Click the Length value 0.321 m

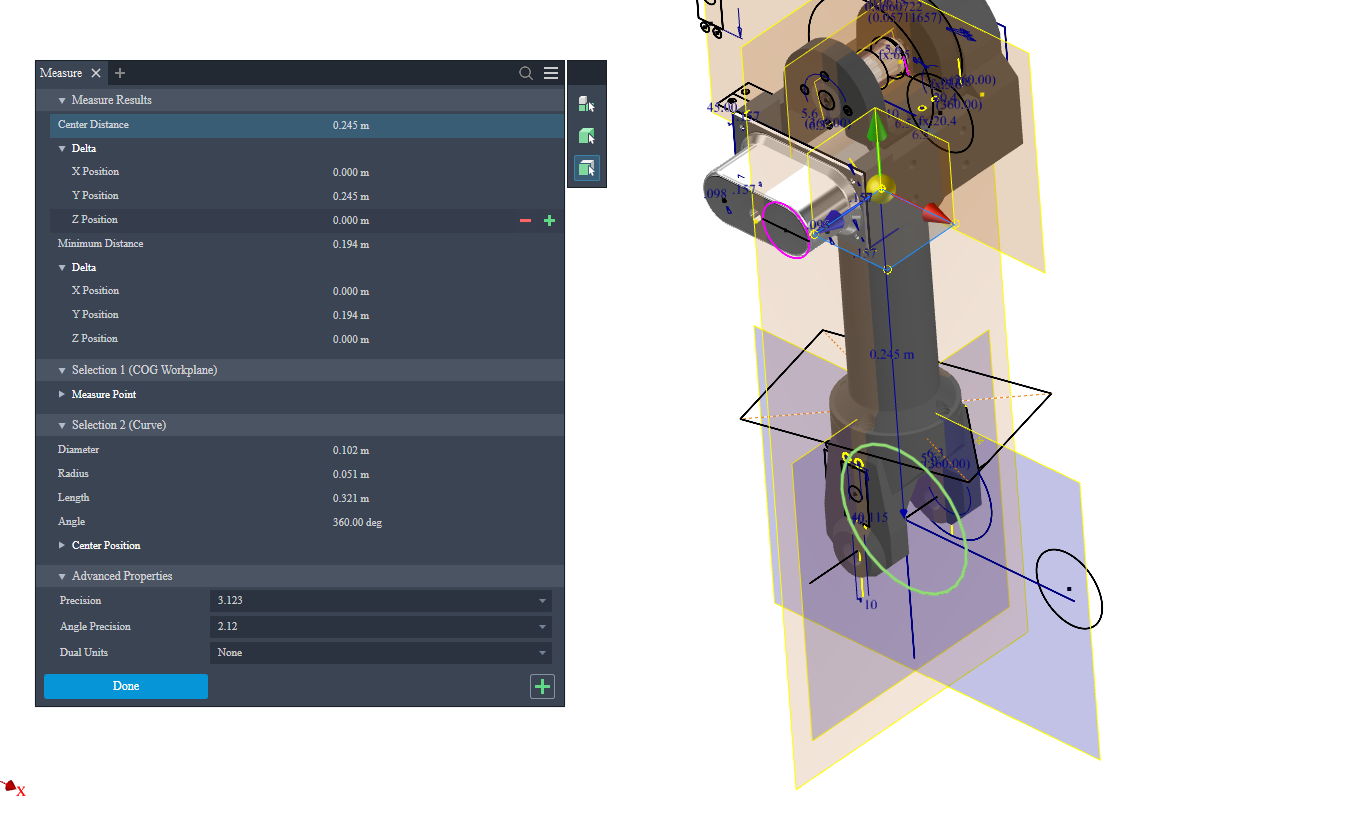pos(351,498)
